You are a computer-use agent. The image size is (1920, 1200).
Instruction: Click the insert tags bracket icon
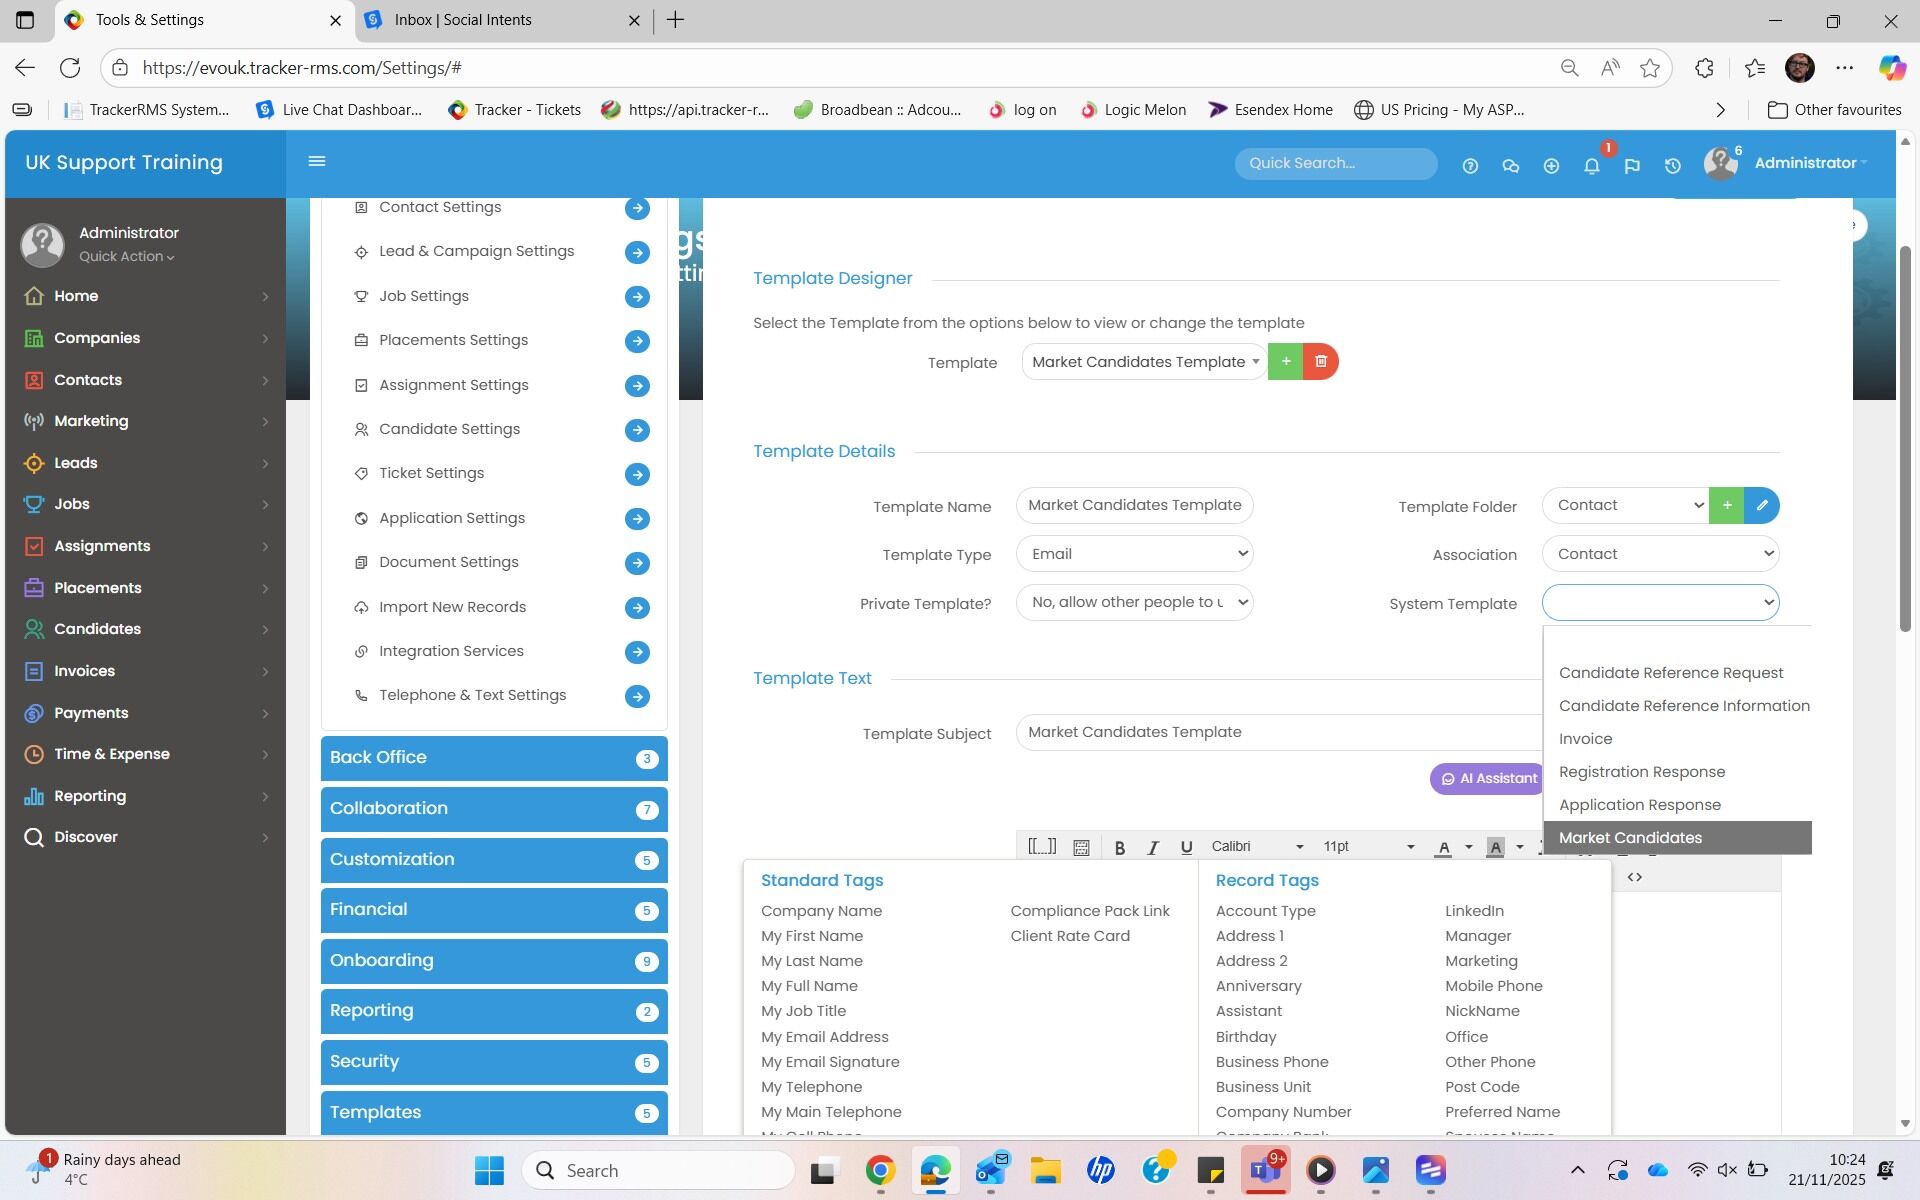click(1041, 847)
